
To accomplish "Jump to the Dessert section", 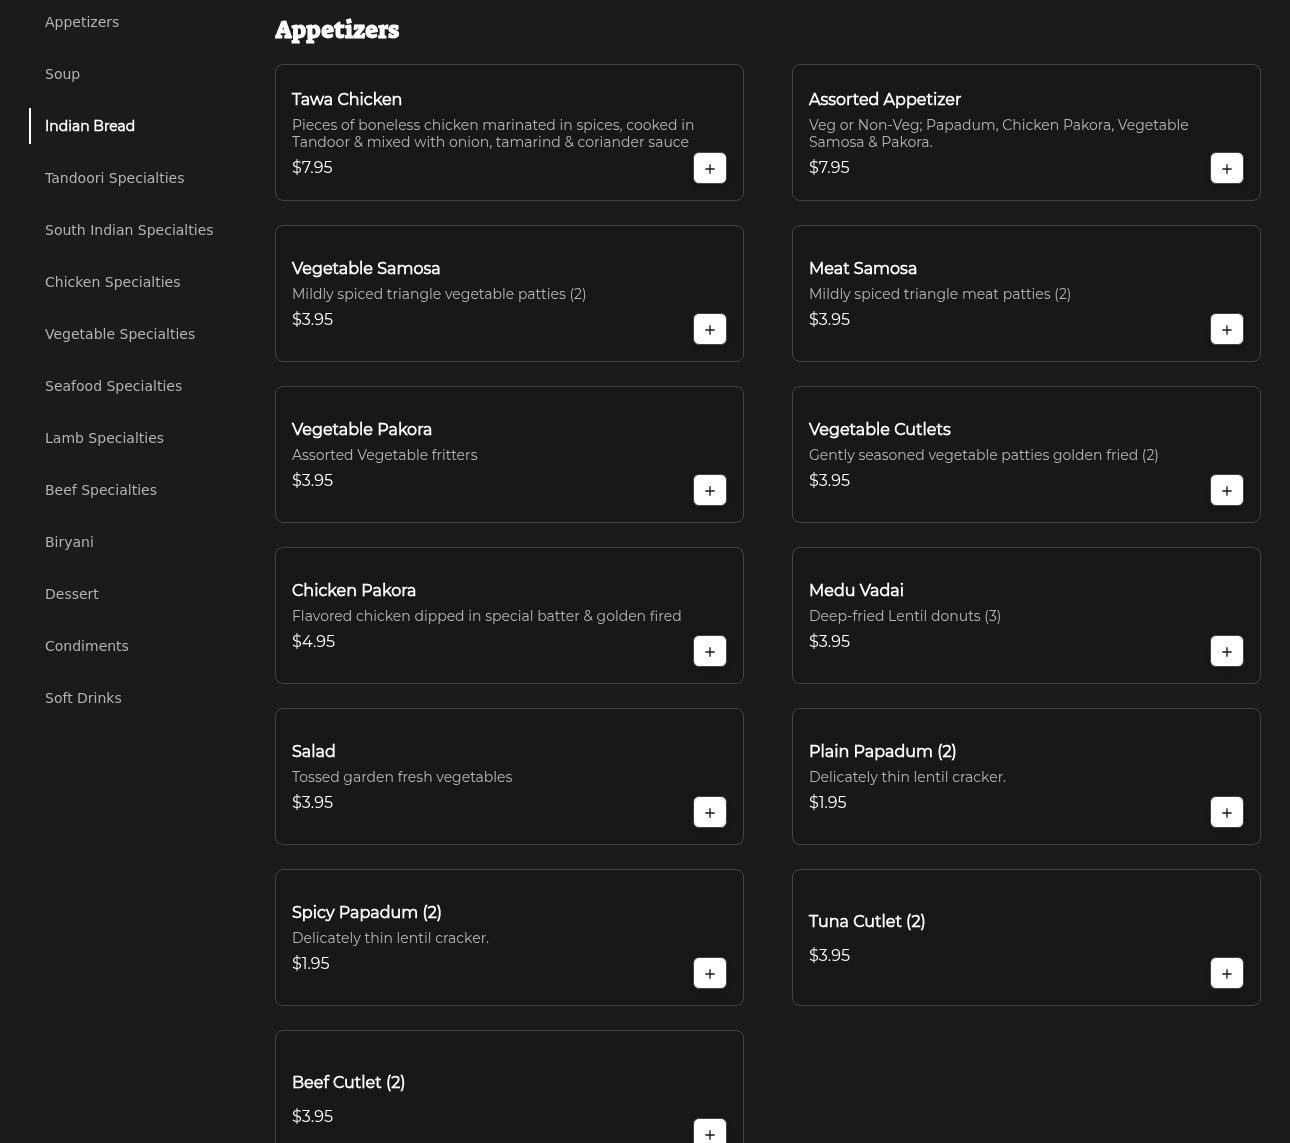I will click(72, 594).
